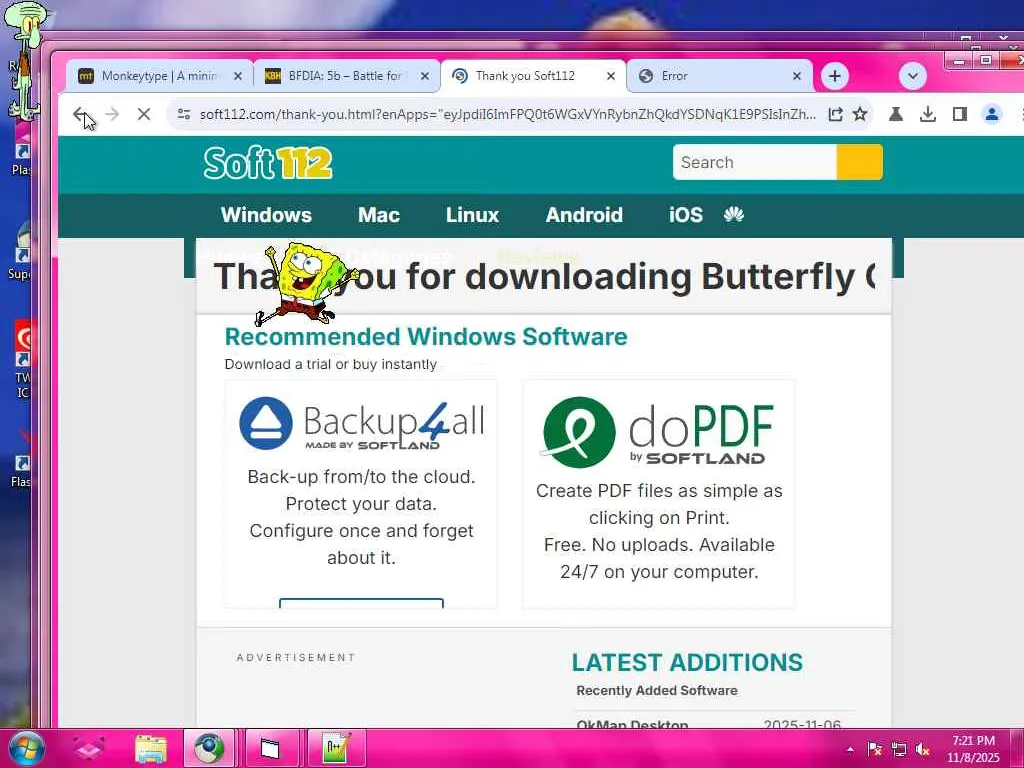Click the Soft112 logo
This screenshot has height=768, width=1024.
pos(268,163)
